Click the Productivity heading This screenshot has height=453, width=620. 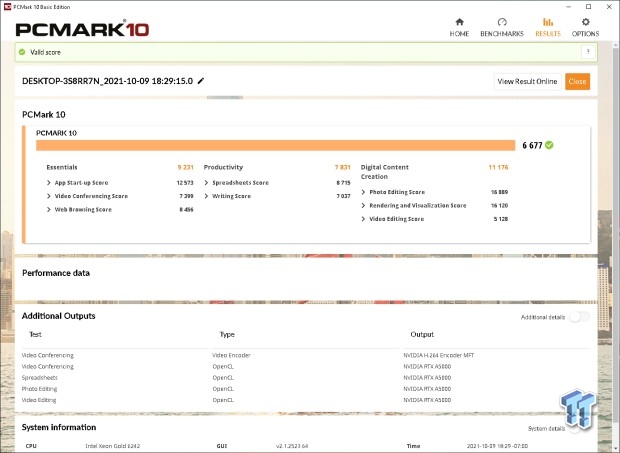pyautogui.click(x=223, y=167)
